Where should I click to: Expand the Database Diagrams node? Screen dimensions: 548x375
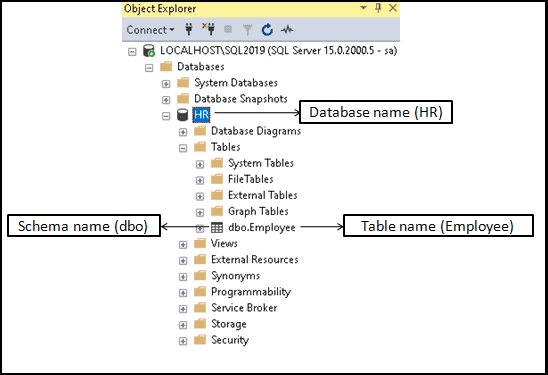coord(183,132)
